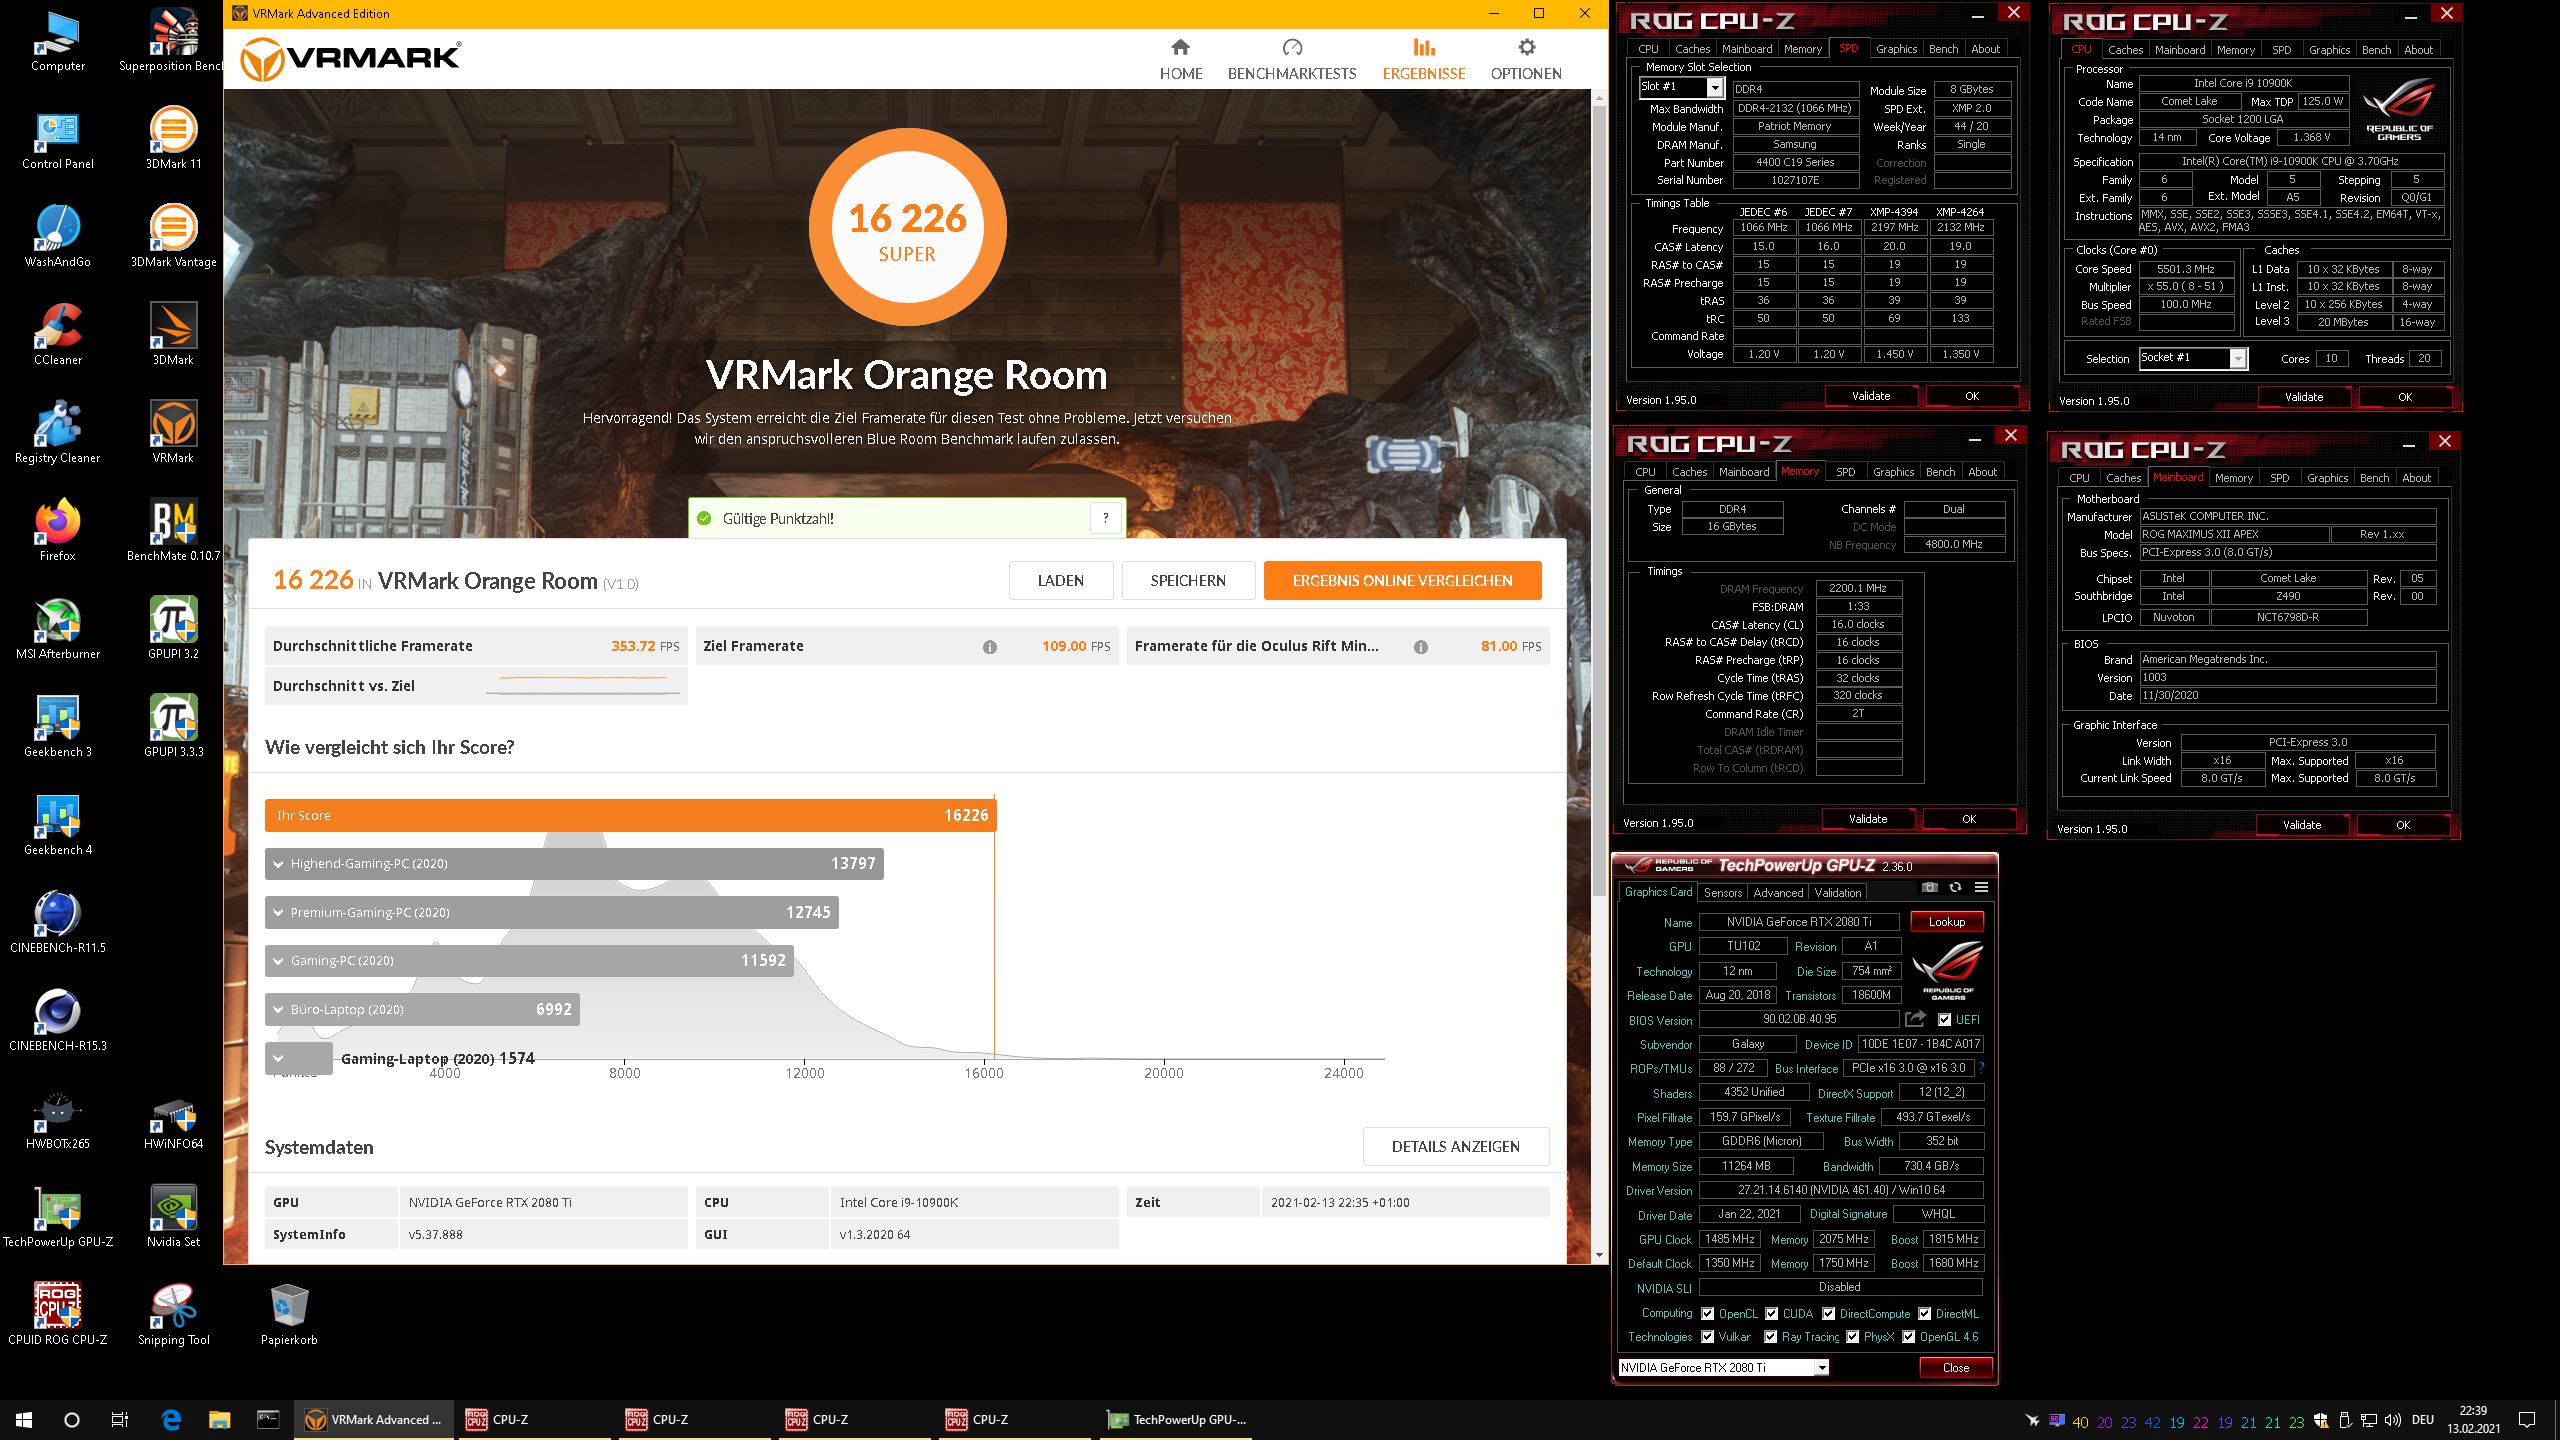2560x1440 pixels.
Task: Toggle the OpenGL 4.6 checkbox in GPU-Z
Action: tap(1908, 1337)
